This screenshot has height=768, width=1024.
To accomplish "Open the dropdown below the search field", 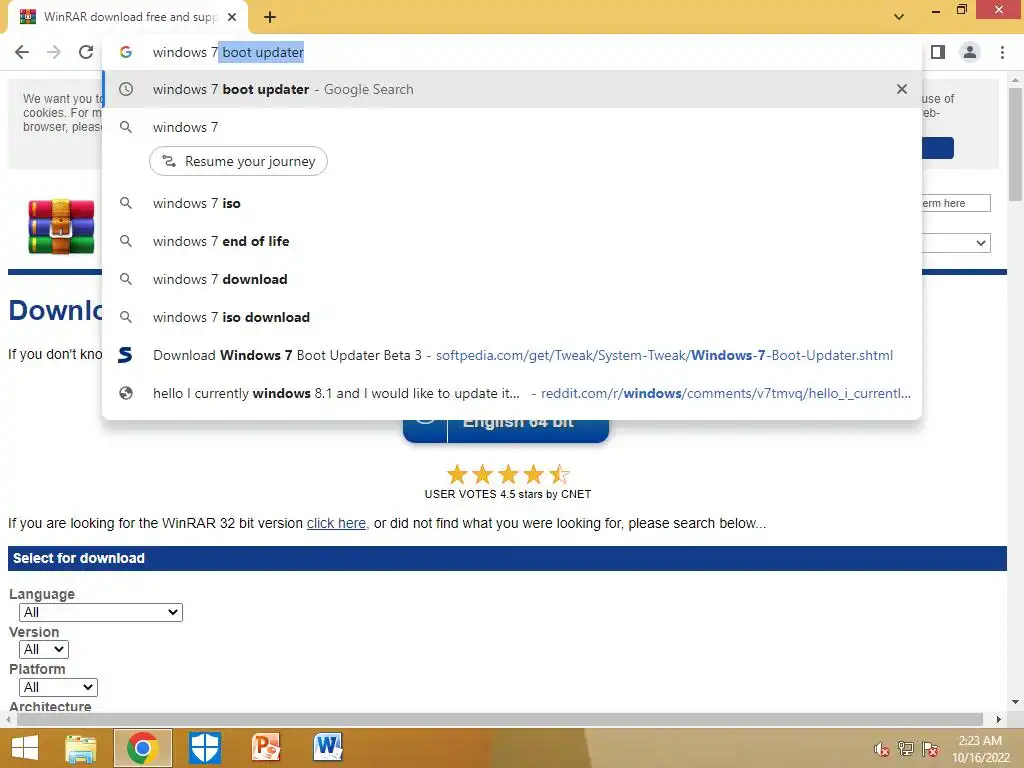I will pos(956,243).
